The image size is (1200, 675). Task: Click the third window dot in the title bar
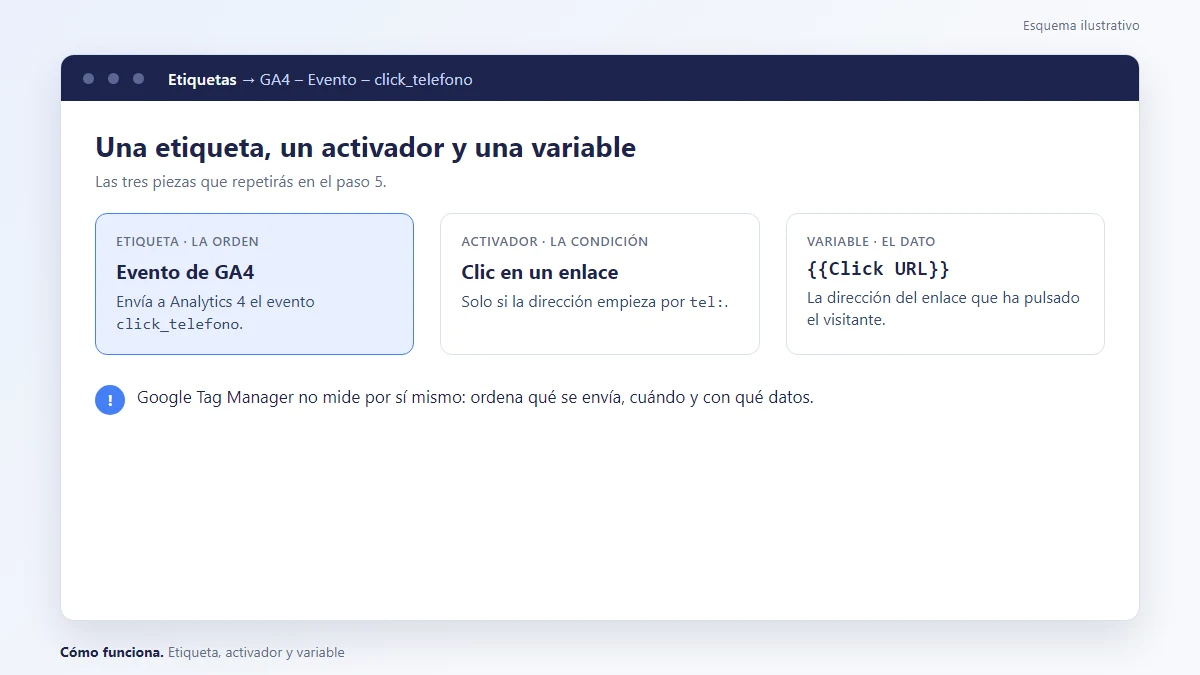[x=138, y=78]
